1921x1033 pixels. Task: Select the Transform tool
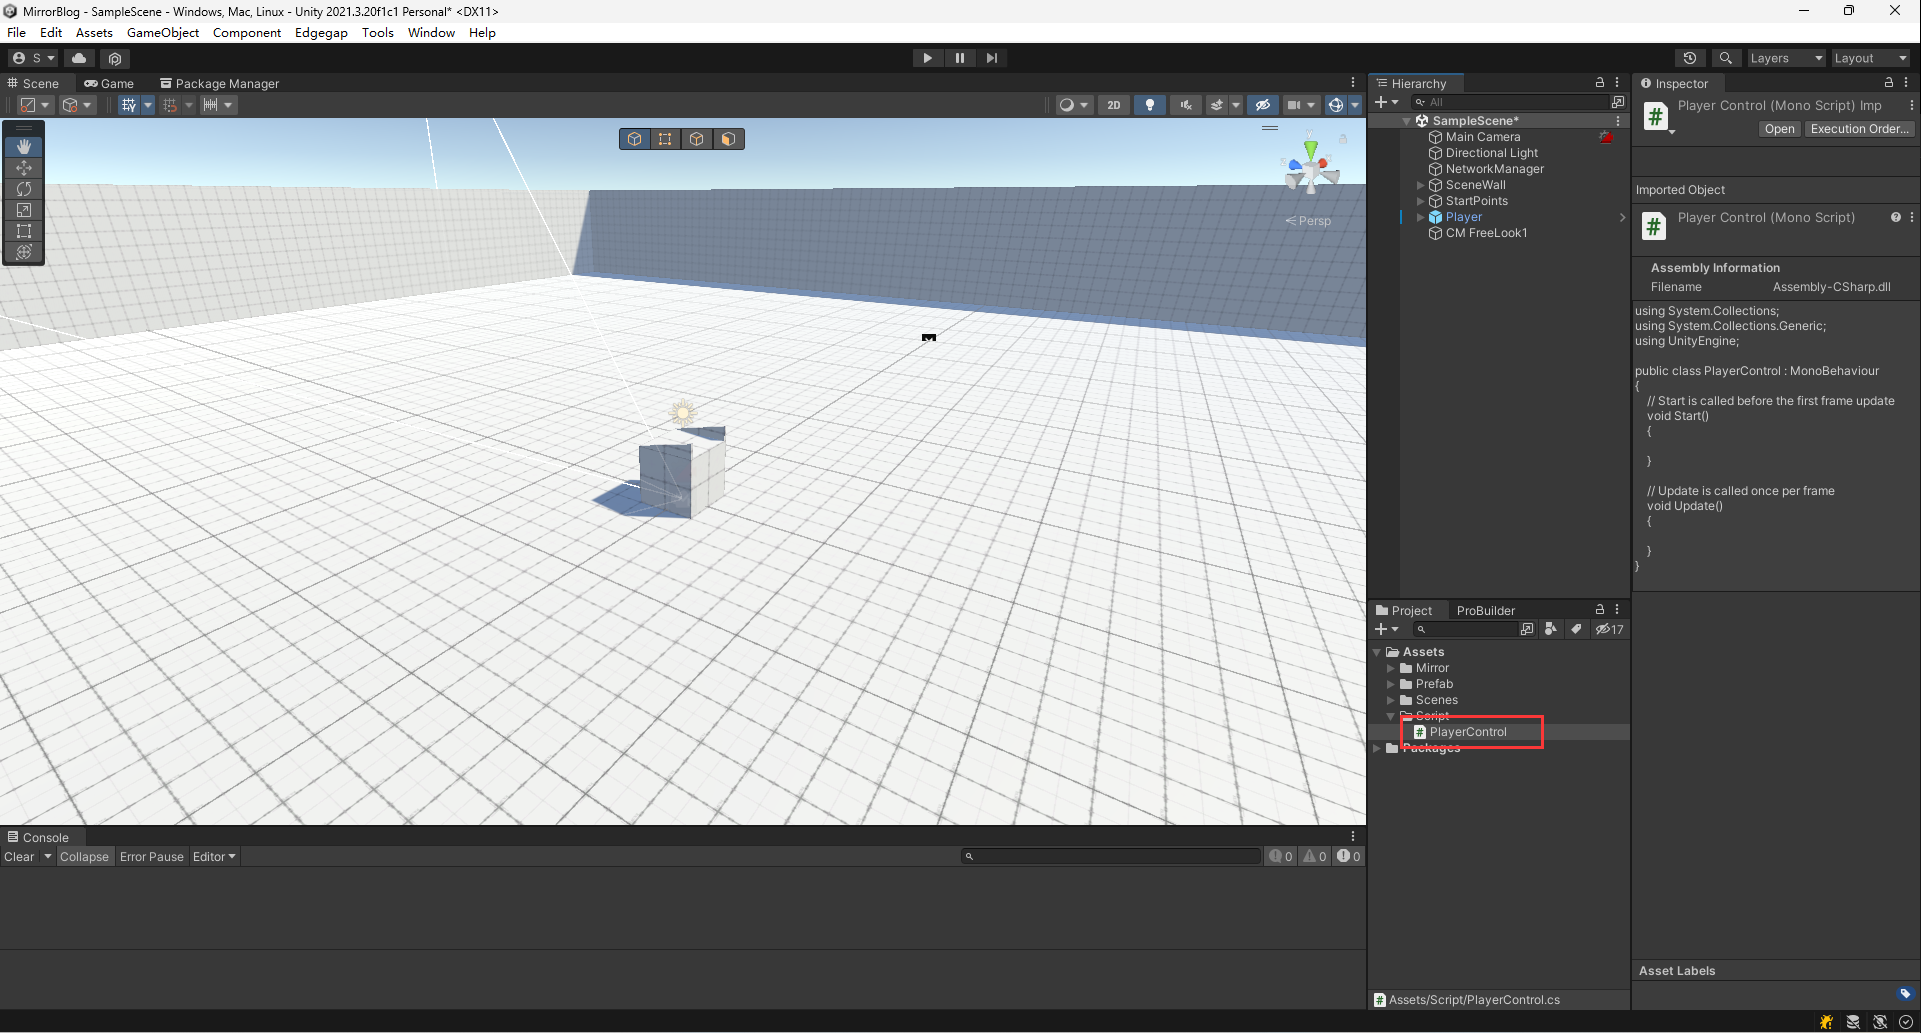[24, 252]
